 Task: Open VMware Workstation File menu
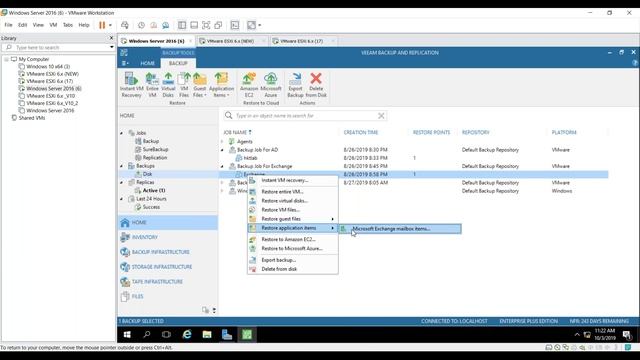tap(8, 25)
